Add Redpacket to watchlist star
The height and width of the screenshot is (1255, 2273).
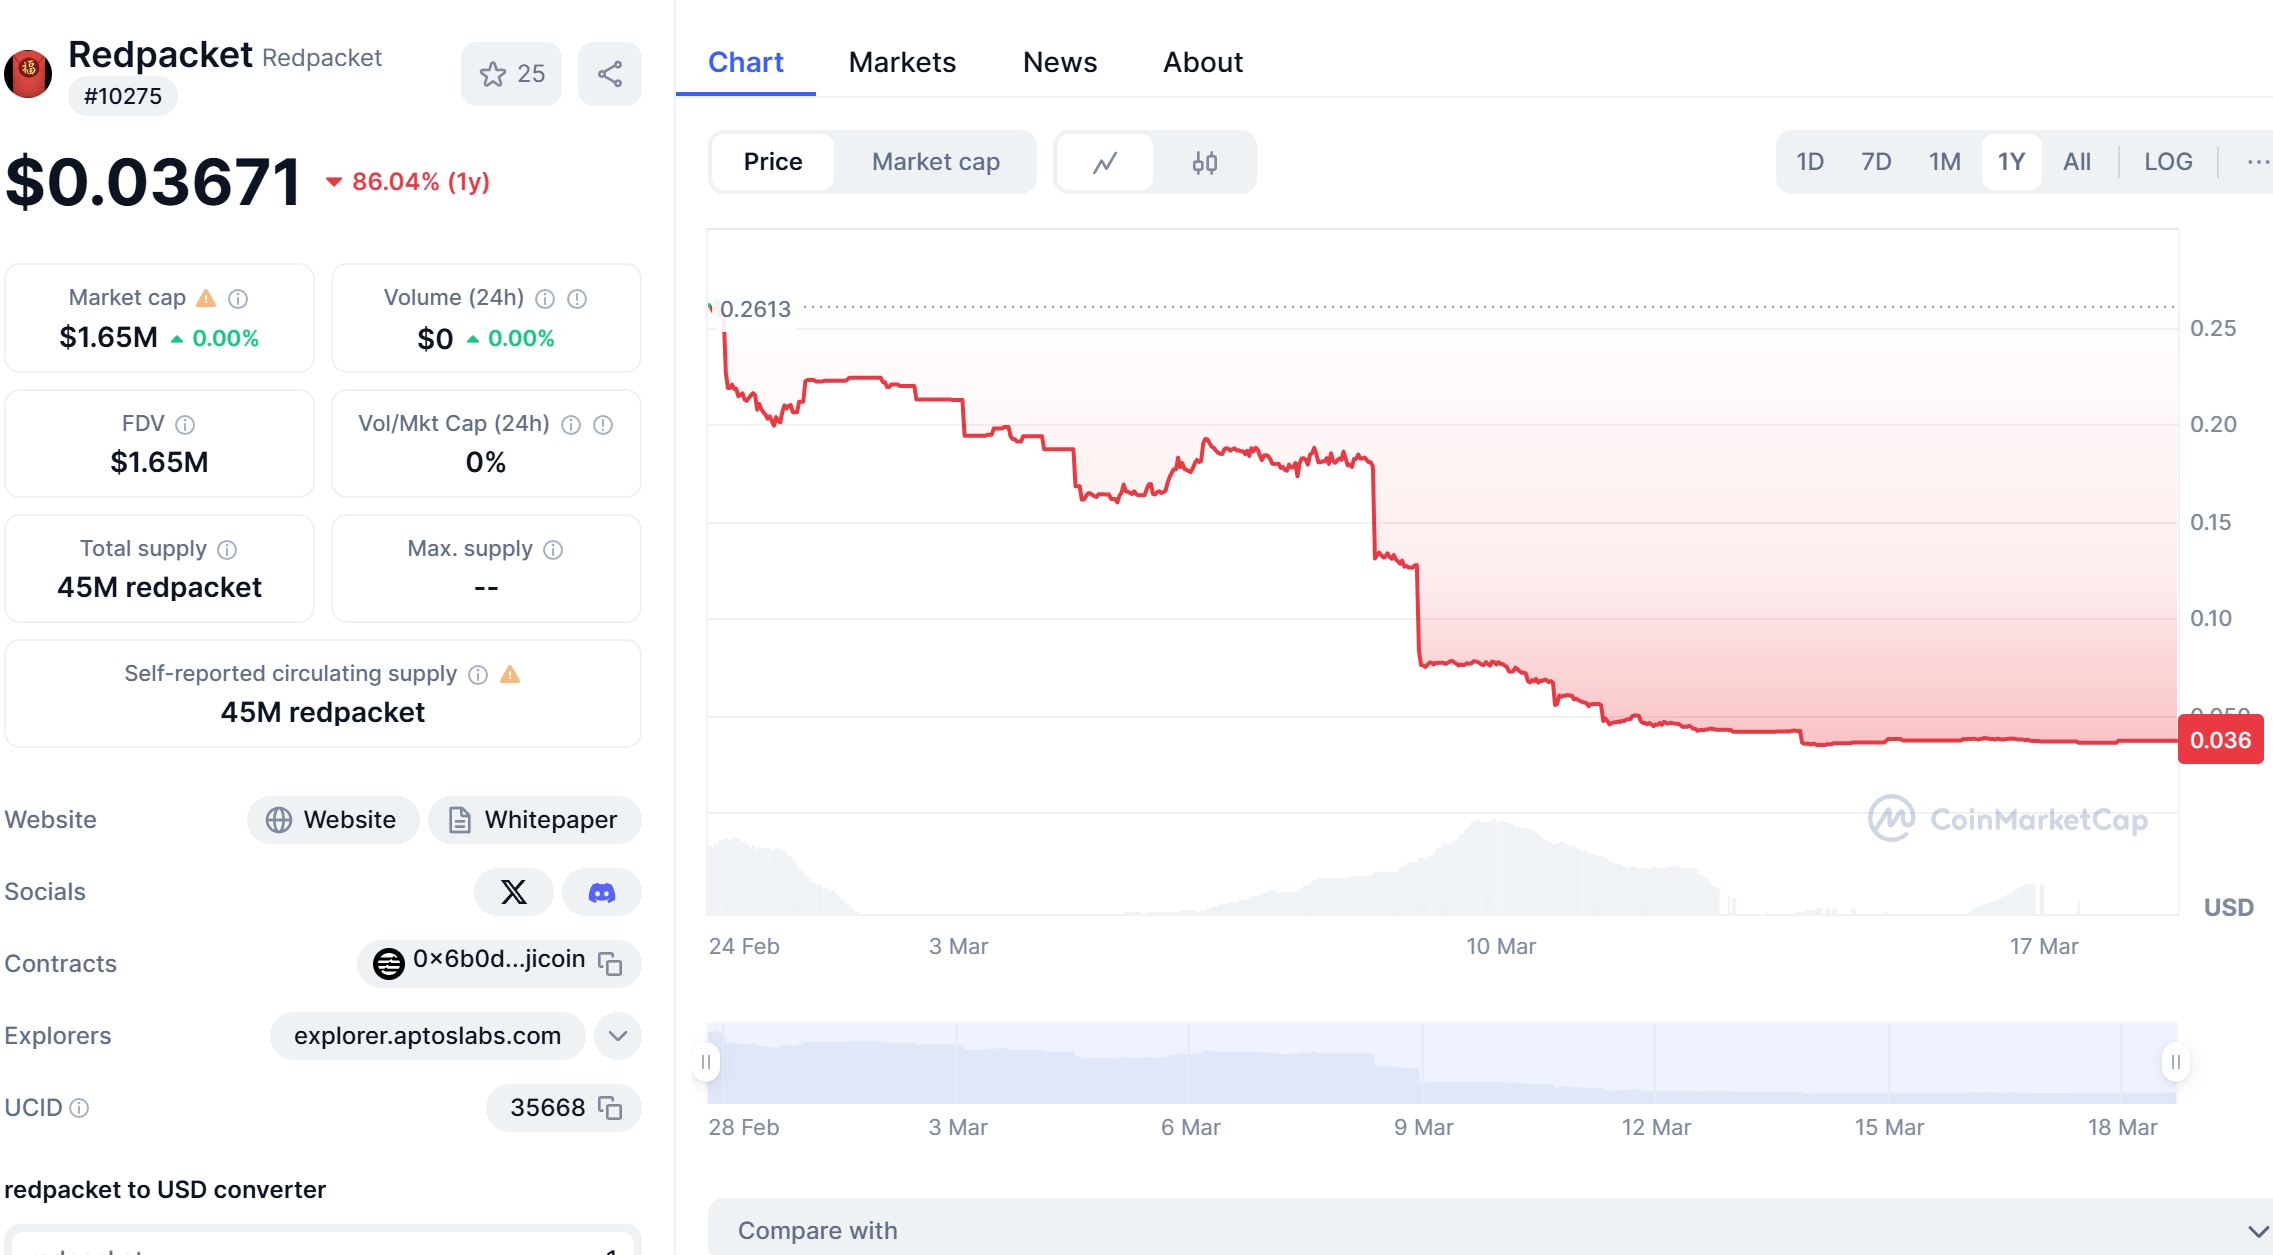pos(511,74)
